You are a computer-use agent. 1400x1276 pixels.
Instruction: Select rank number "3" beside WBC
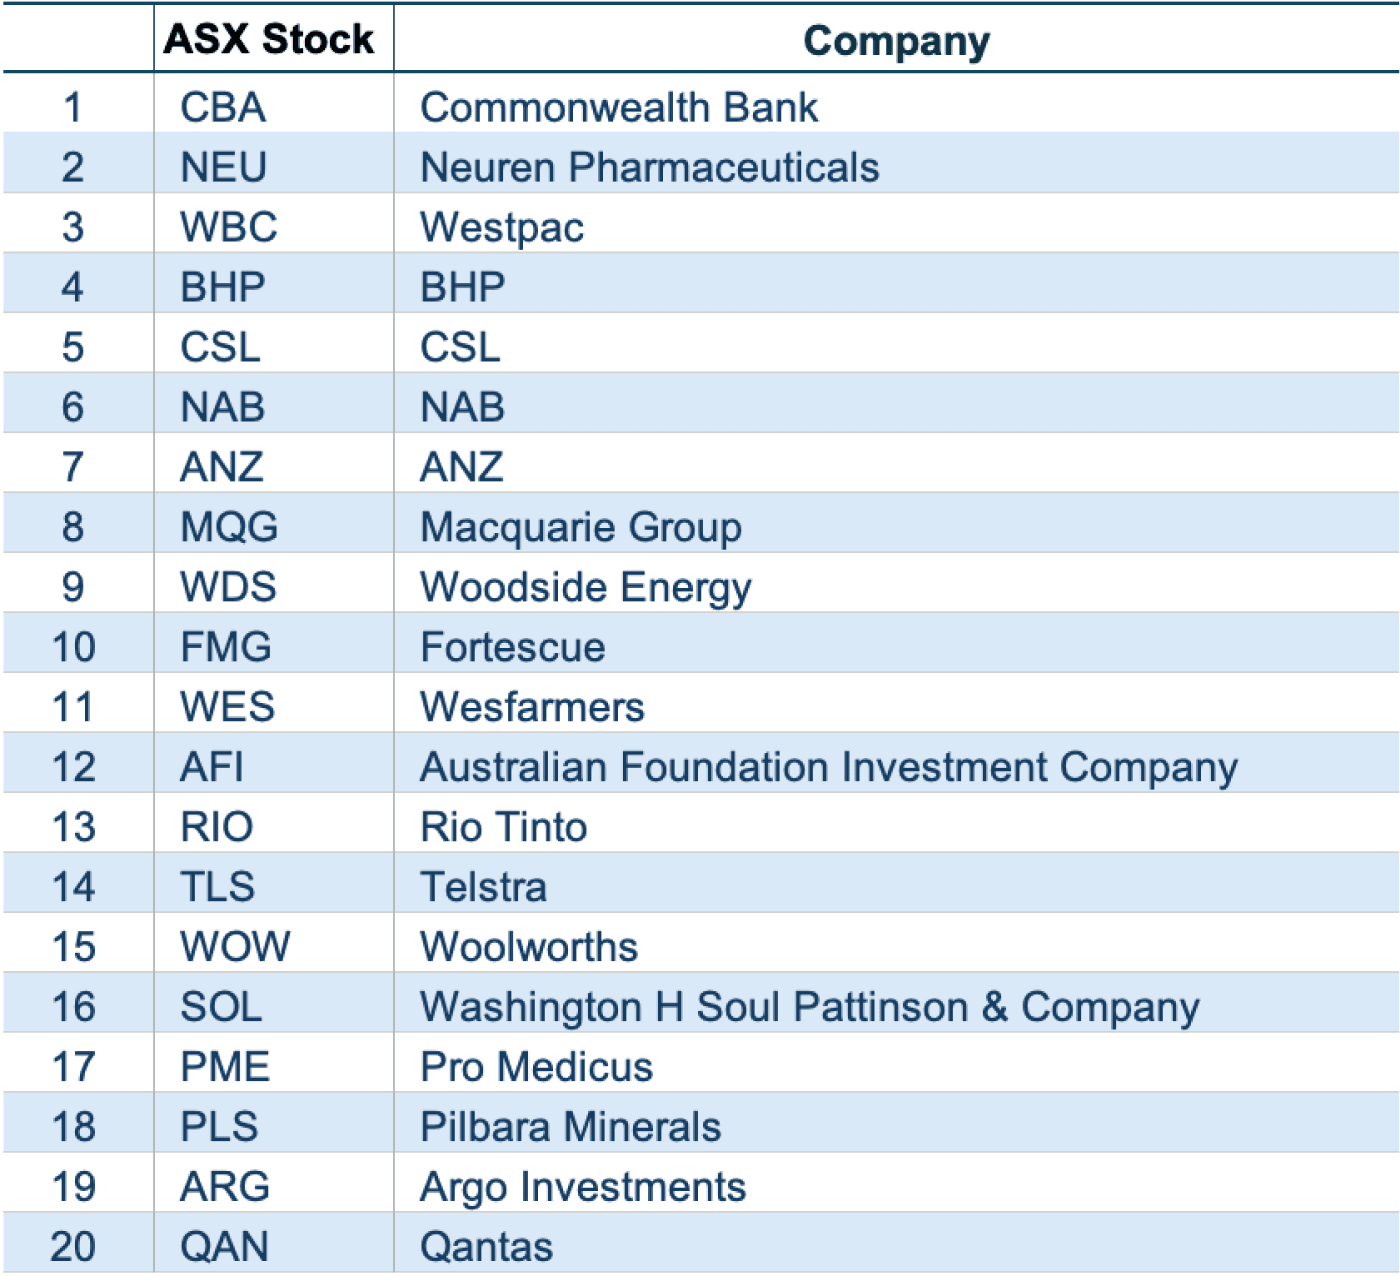pyautogui.click(x=73, y=227)
